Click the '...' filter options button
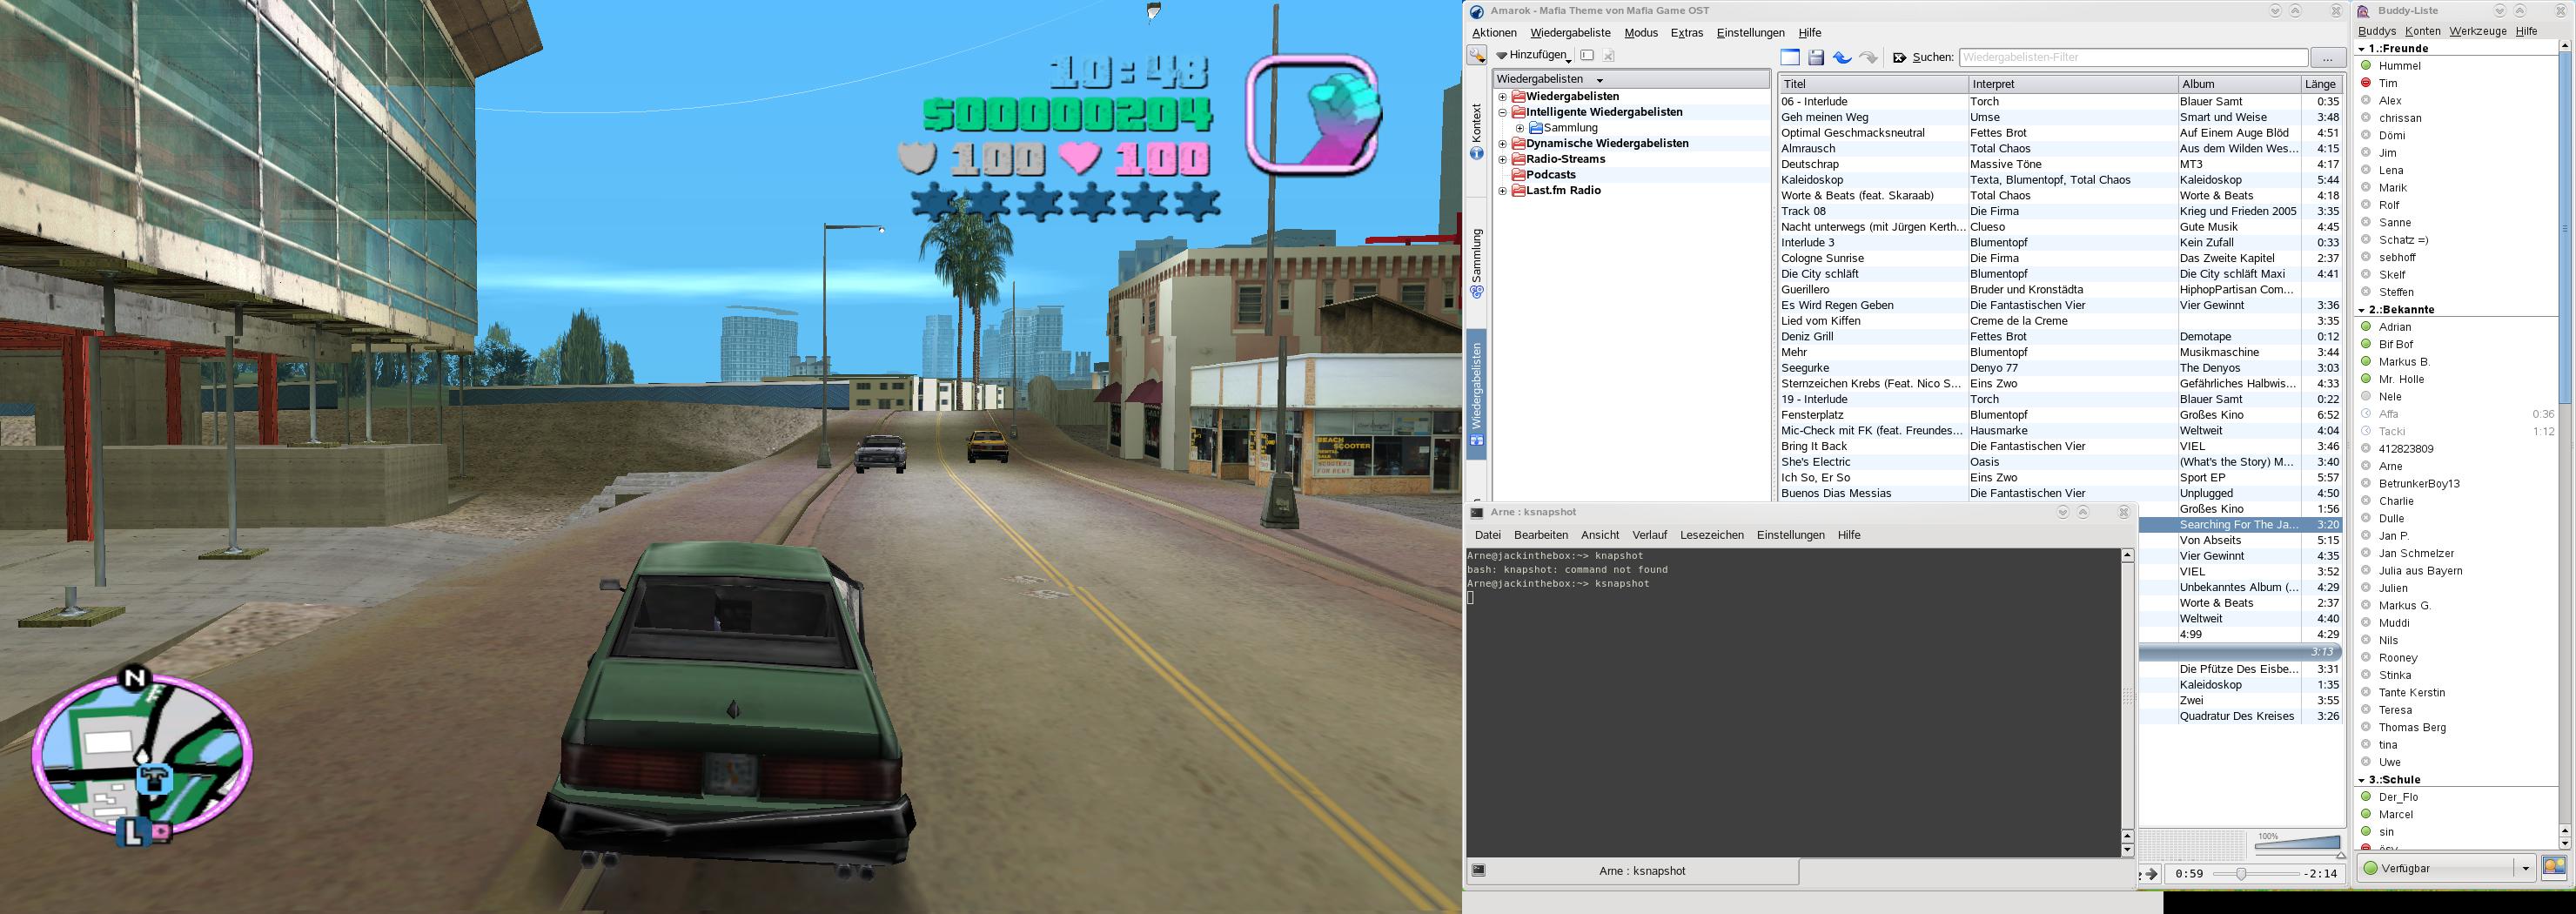This screenshot has height=914, width=2576. (x=2328, y=57)
